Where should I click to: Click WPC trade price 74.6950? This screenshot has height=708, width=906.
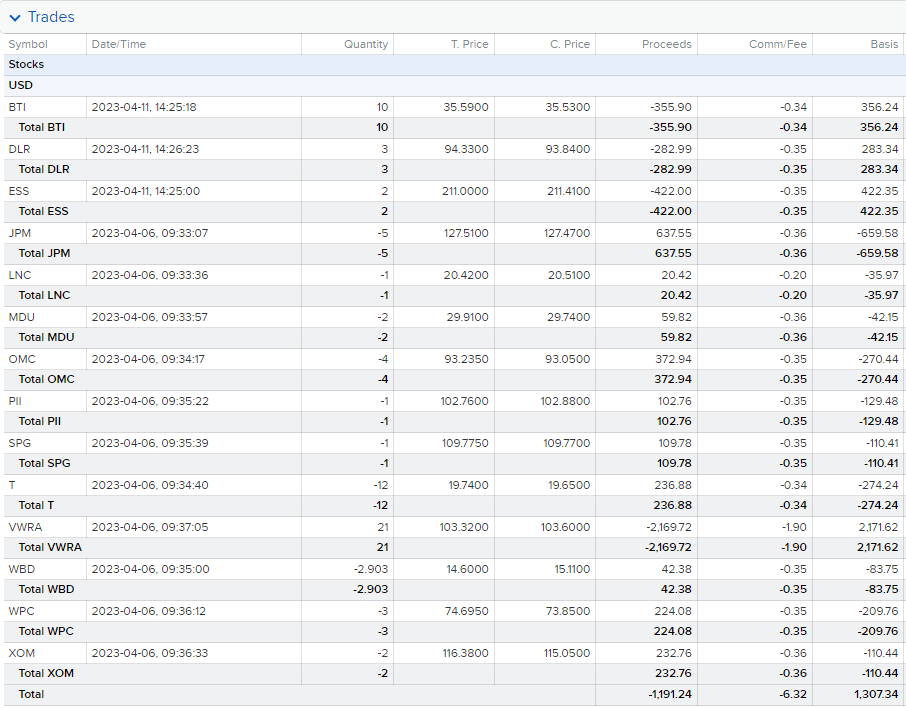tap(466, 611)
